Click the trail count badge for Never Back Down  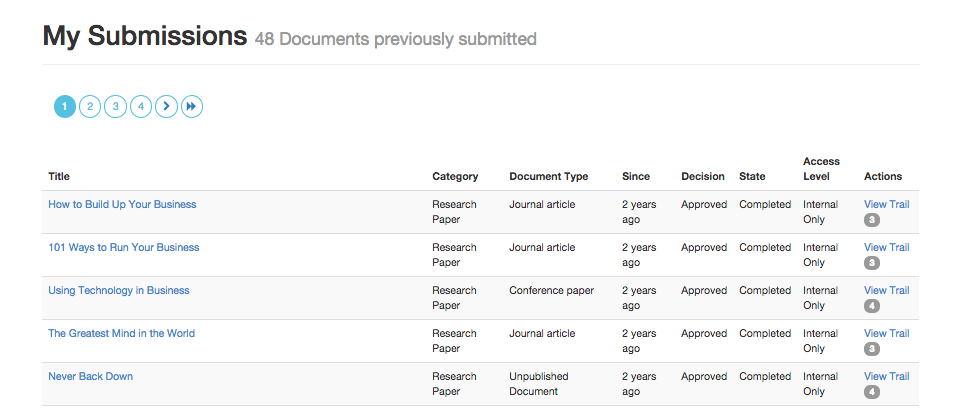tap(872, 392)
